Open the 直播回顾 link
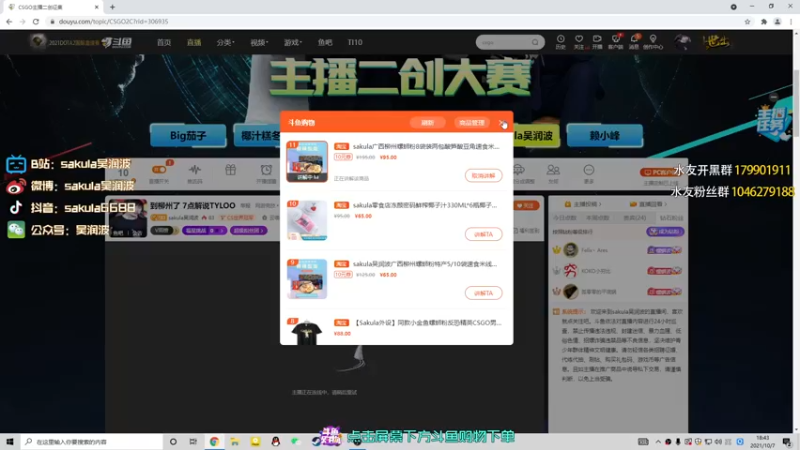Screen dimensions: 800x450 click(x=648, y=204)
